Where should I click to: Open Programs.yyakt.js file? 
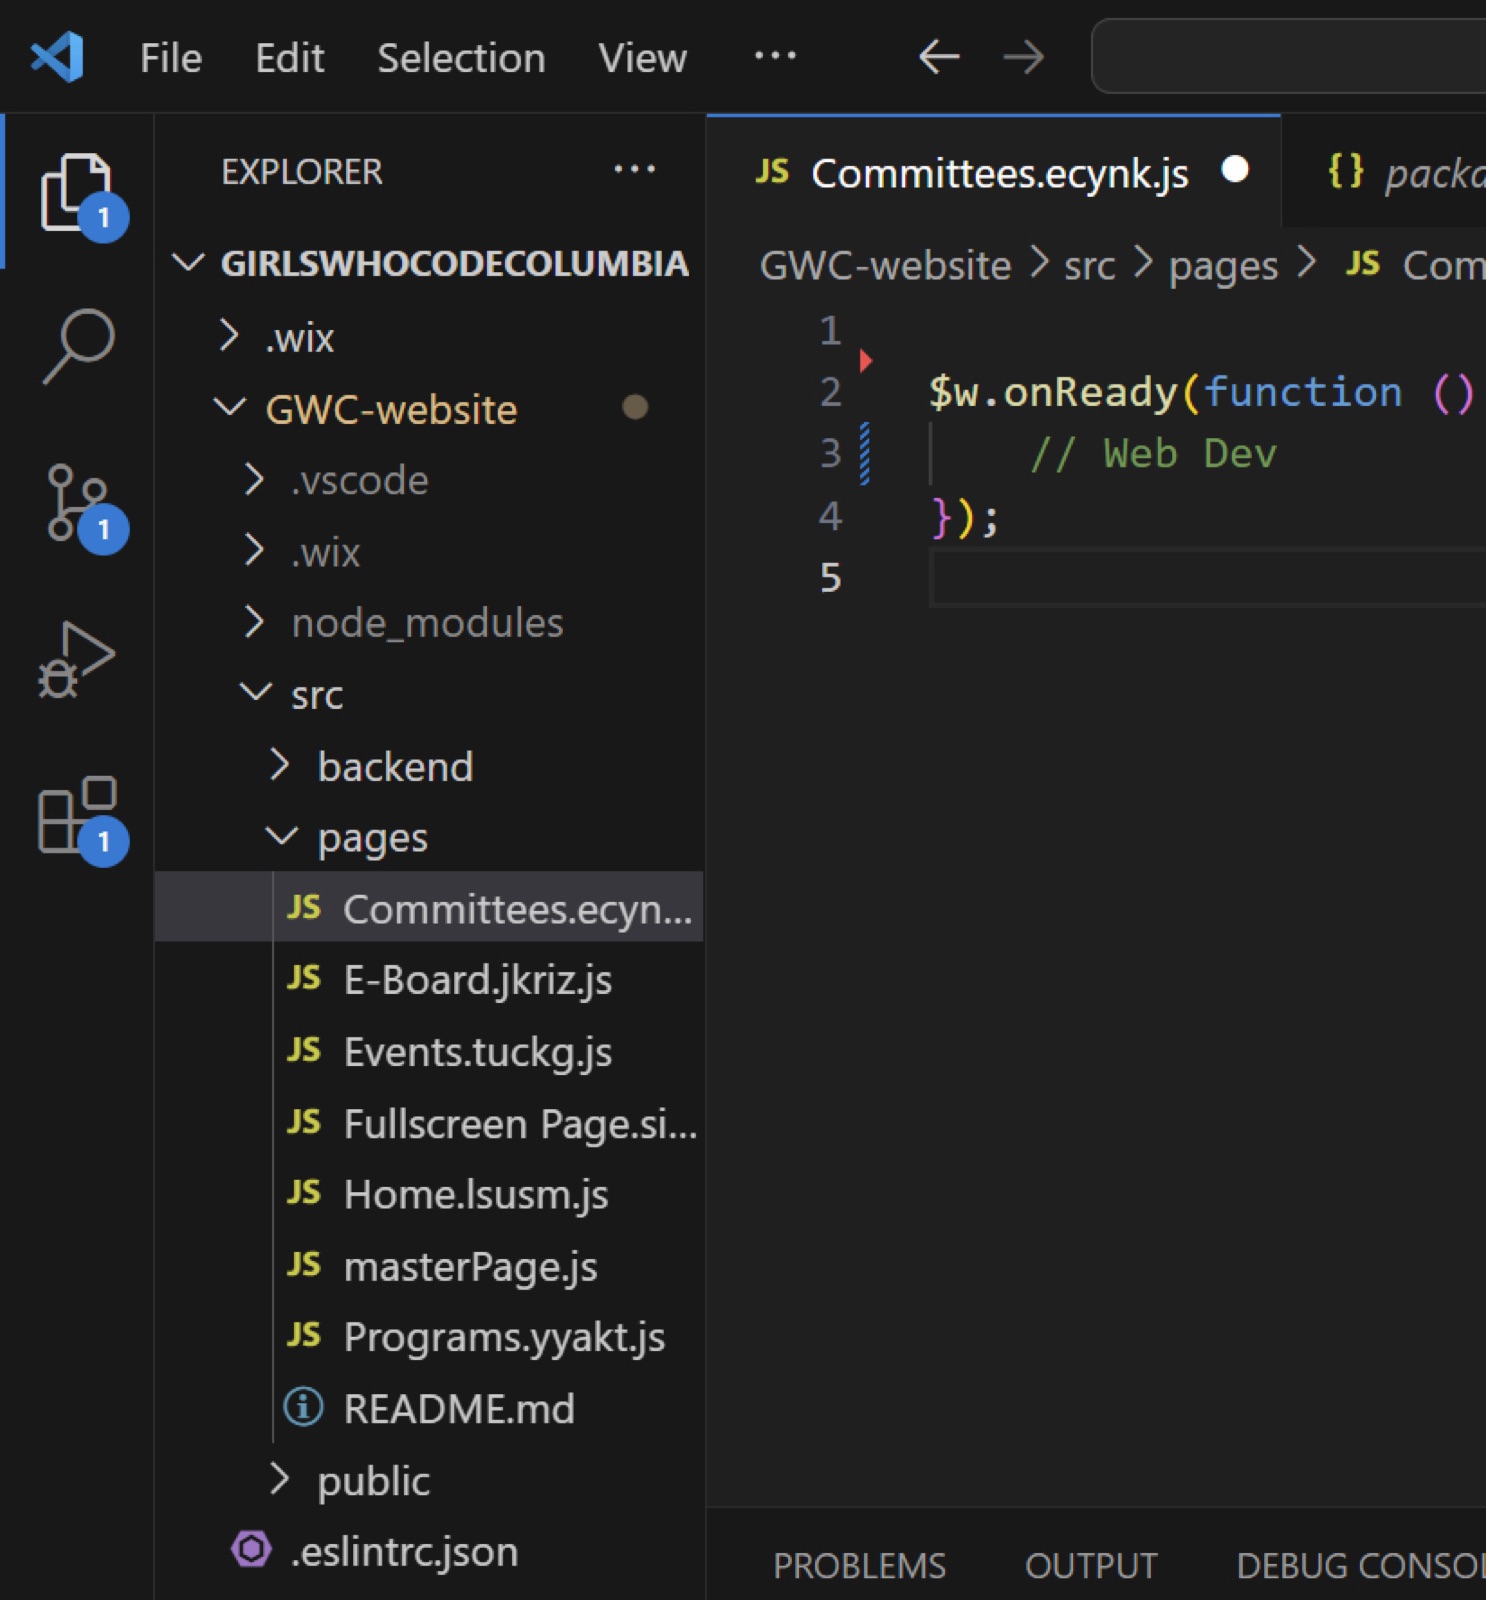[430, 1337]
